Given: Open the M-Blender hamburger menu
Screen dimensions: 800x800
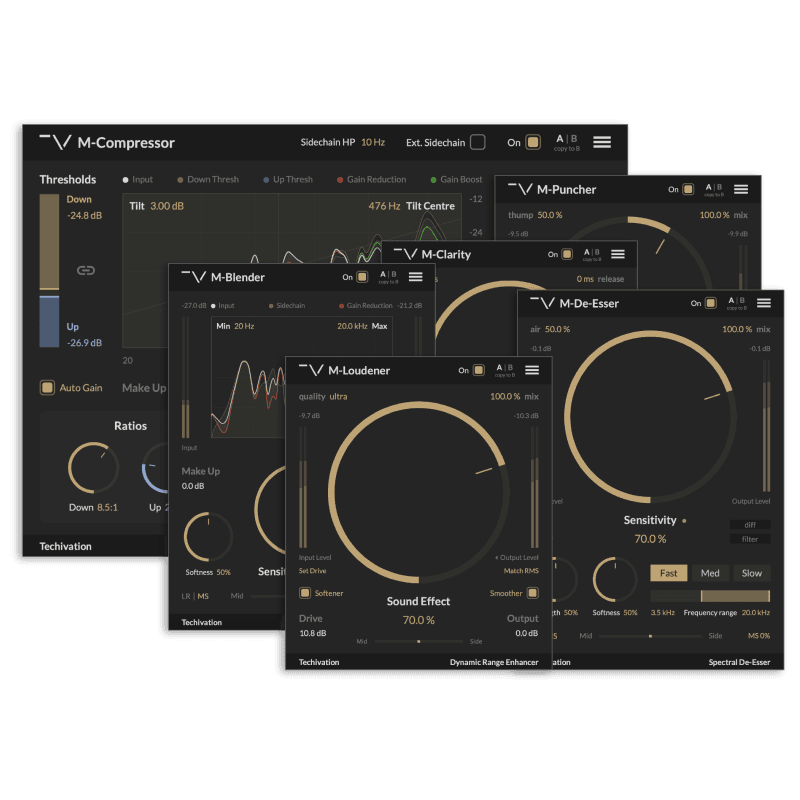Looking at the screenshot, I should [x=415, y=277].
